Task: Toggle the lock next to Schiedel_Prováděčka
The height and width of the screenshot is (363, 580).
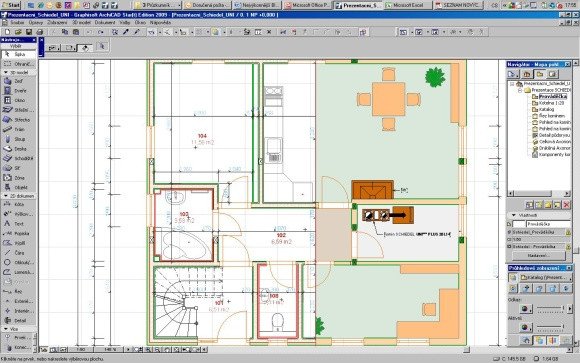Action: pyautogui.click(x=568, y=232)
